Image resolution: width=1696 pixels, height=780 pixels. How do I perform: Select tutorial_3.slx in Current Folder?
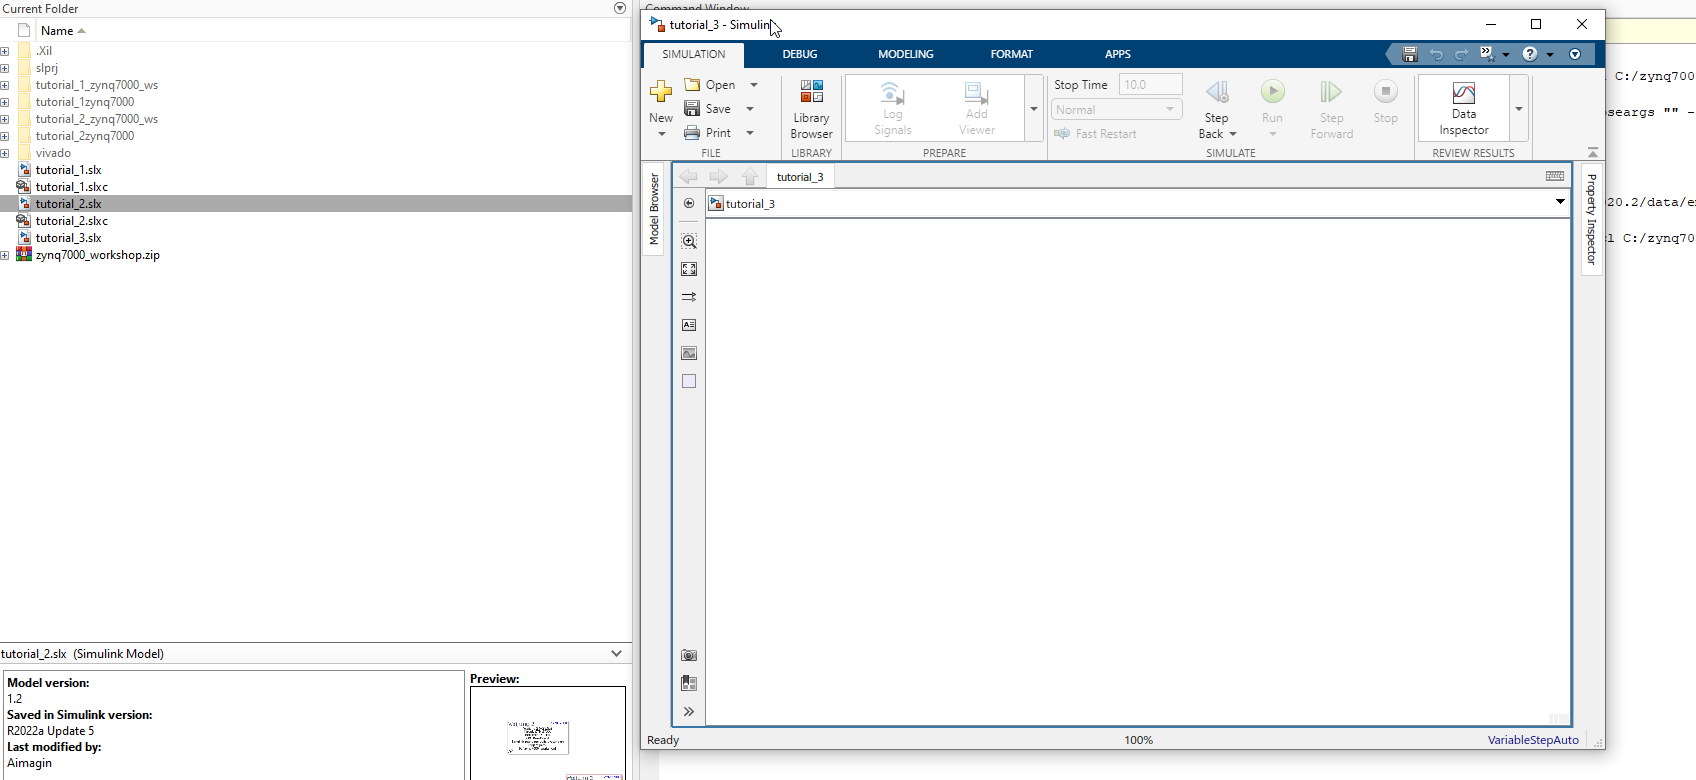click(68, 238)
